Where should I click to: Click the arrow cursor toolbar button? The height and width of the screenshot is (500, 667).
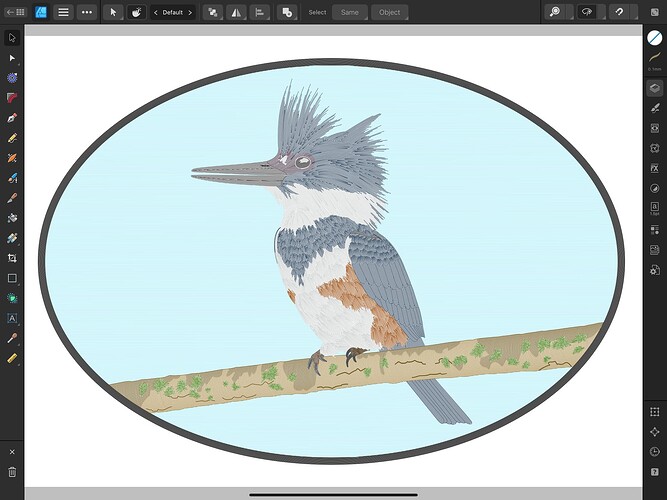pos(113,12)
